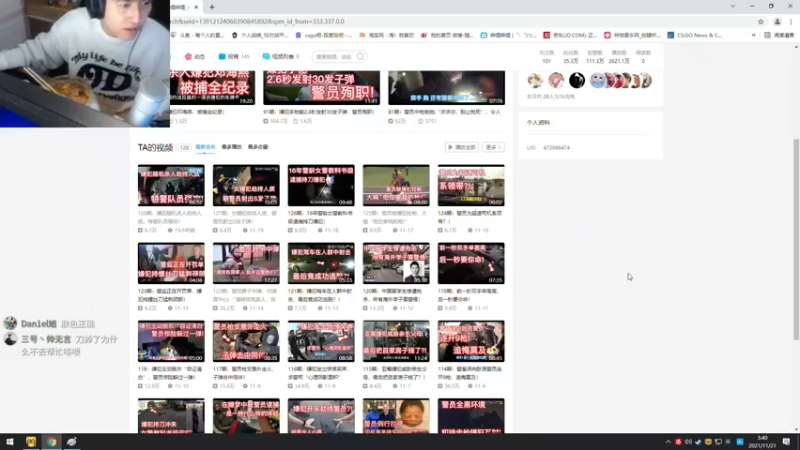The height and width of the screenshot is (450, 800).
Task: Click the search magnifier icon
Action: point(361,57)
